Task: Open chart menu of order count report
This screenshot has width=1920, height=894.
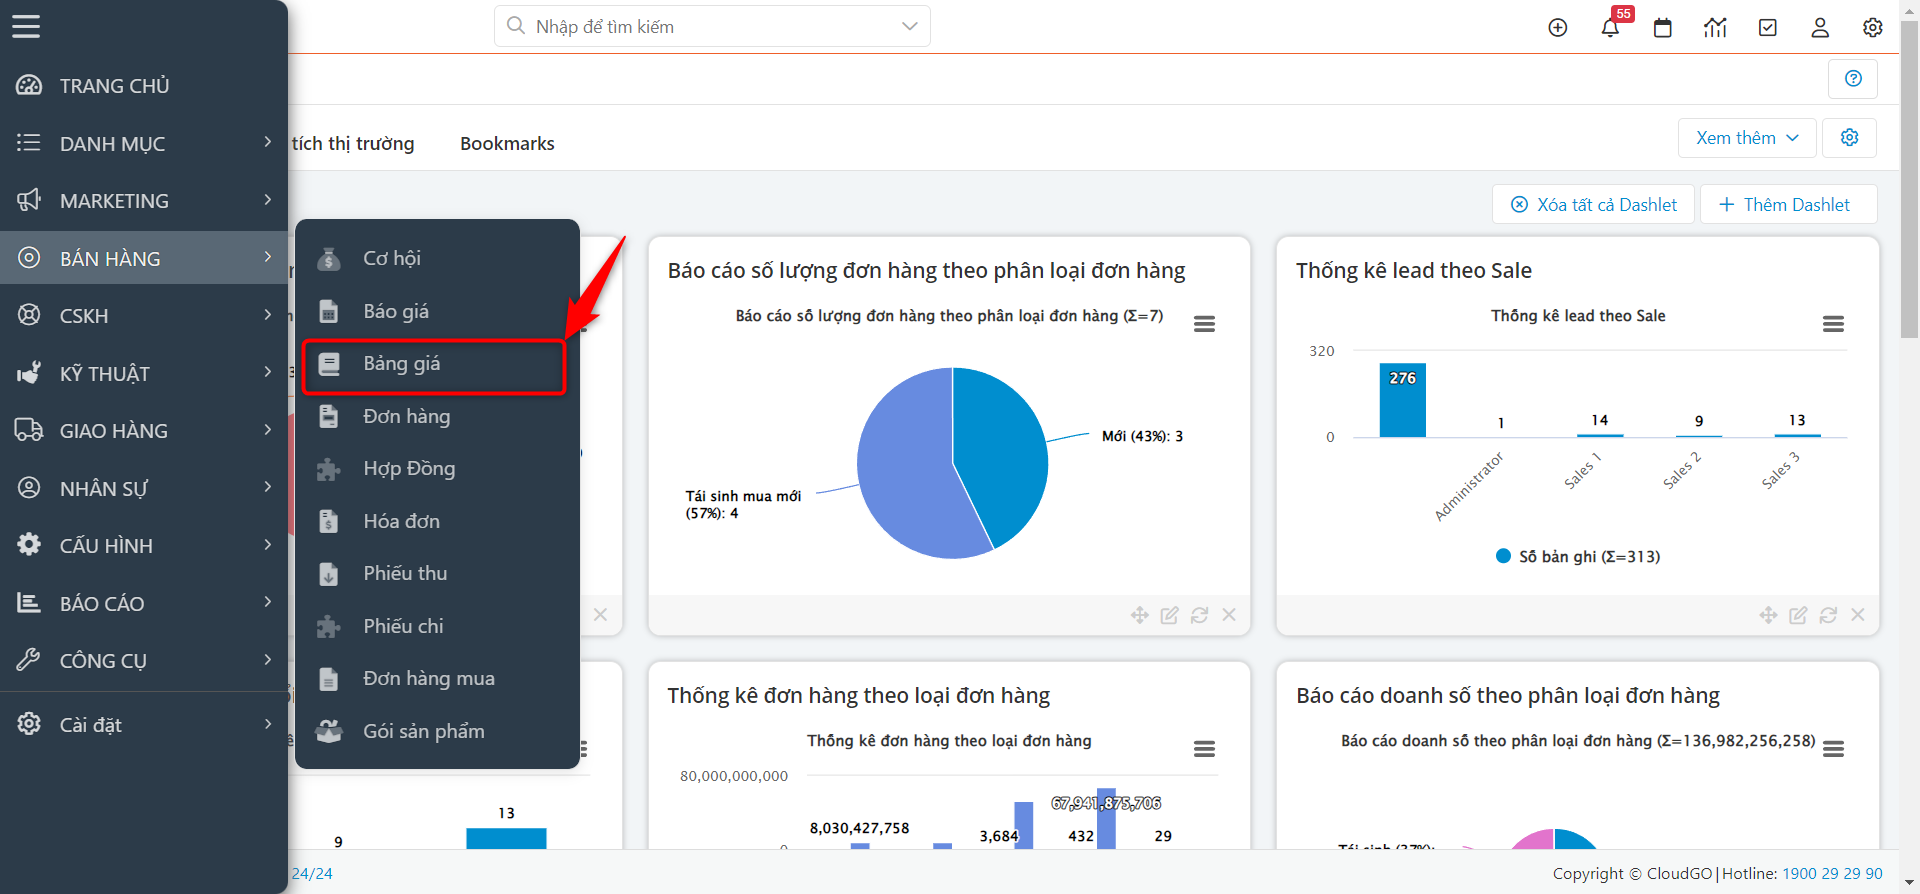Action: coord(1205,324)
